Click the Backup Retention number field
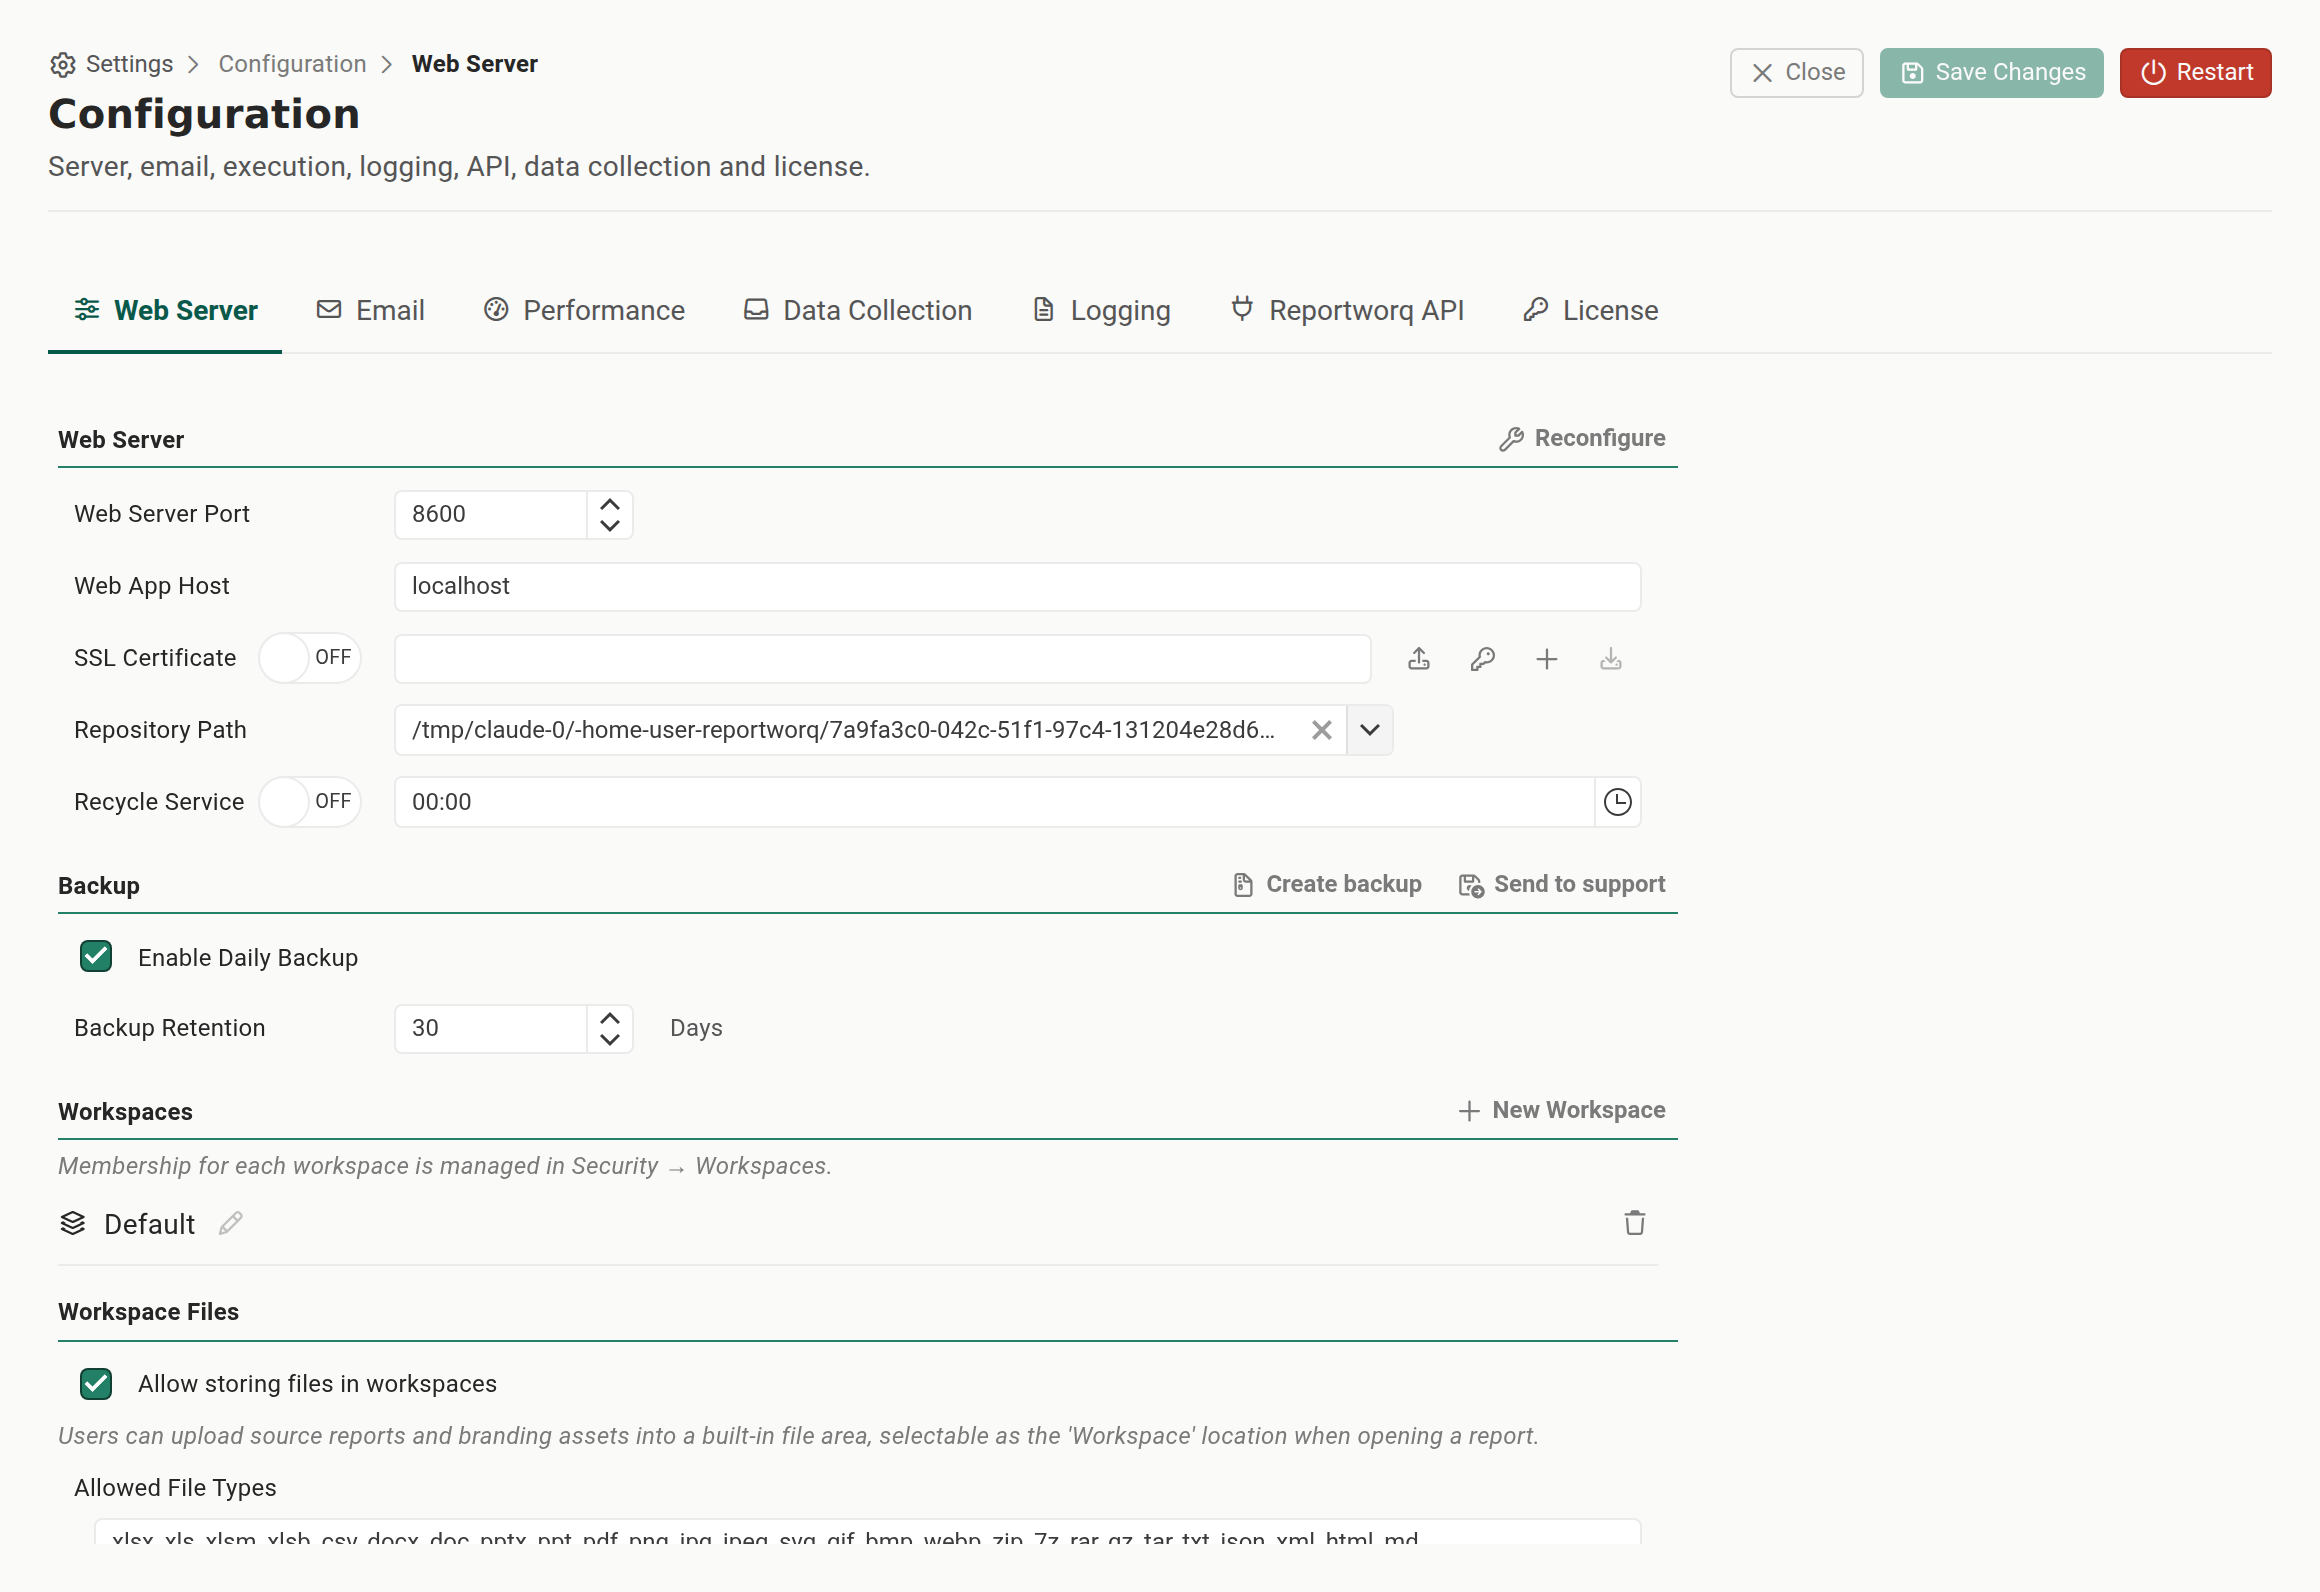This screenshot has height=1592, width=2320. (490, 1028)
